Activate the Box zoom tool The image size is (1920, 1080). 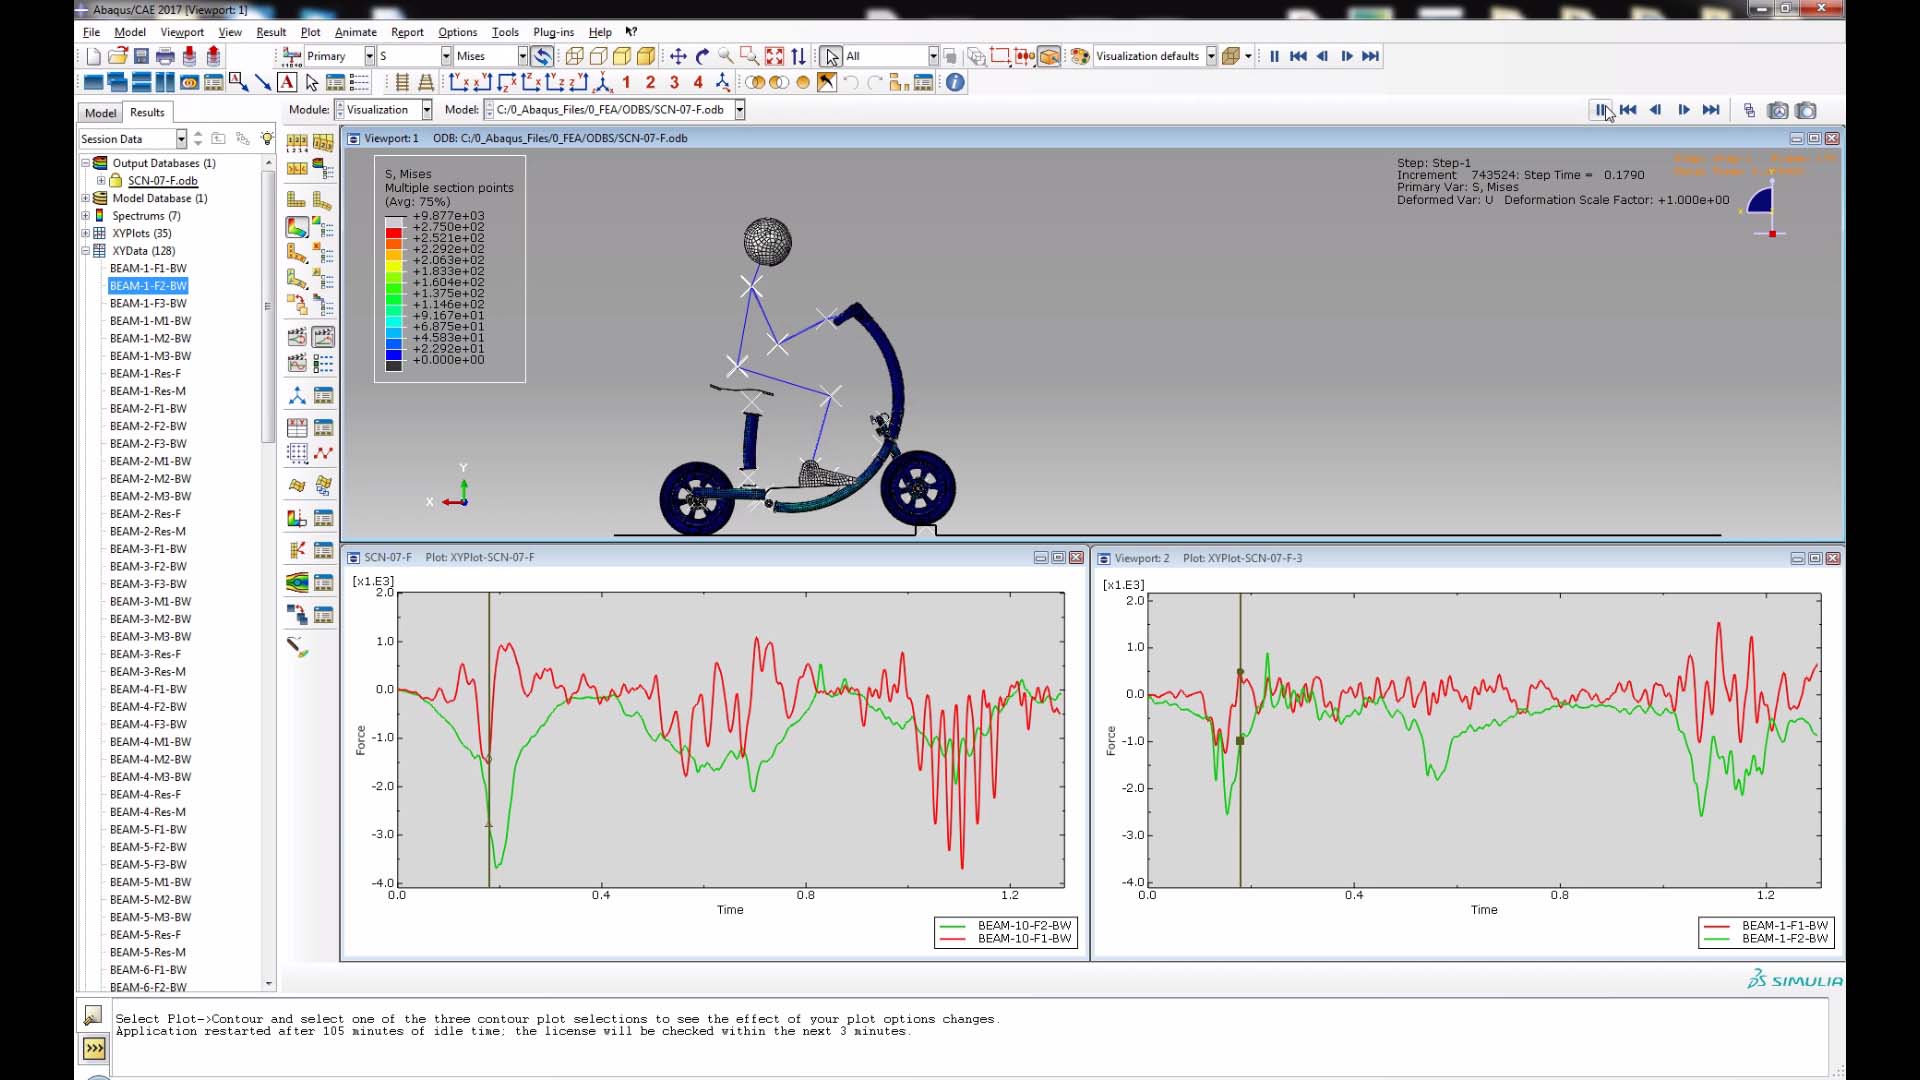click(749, 57)
